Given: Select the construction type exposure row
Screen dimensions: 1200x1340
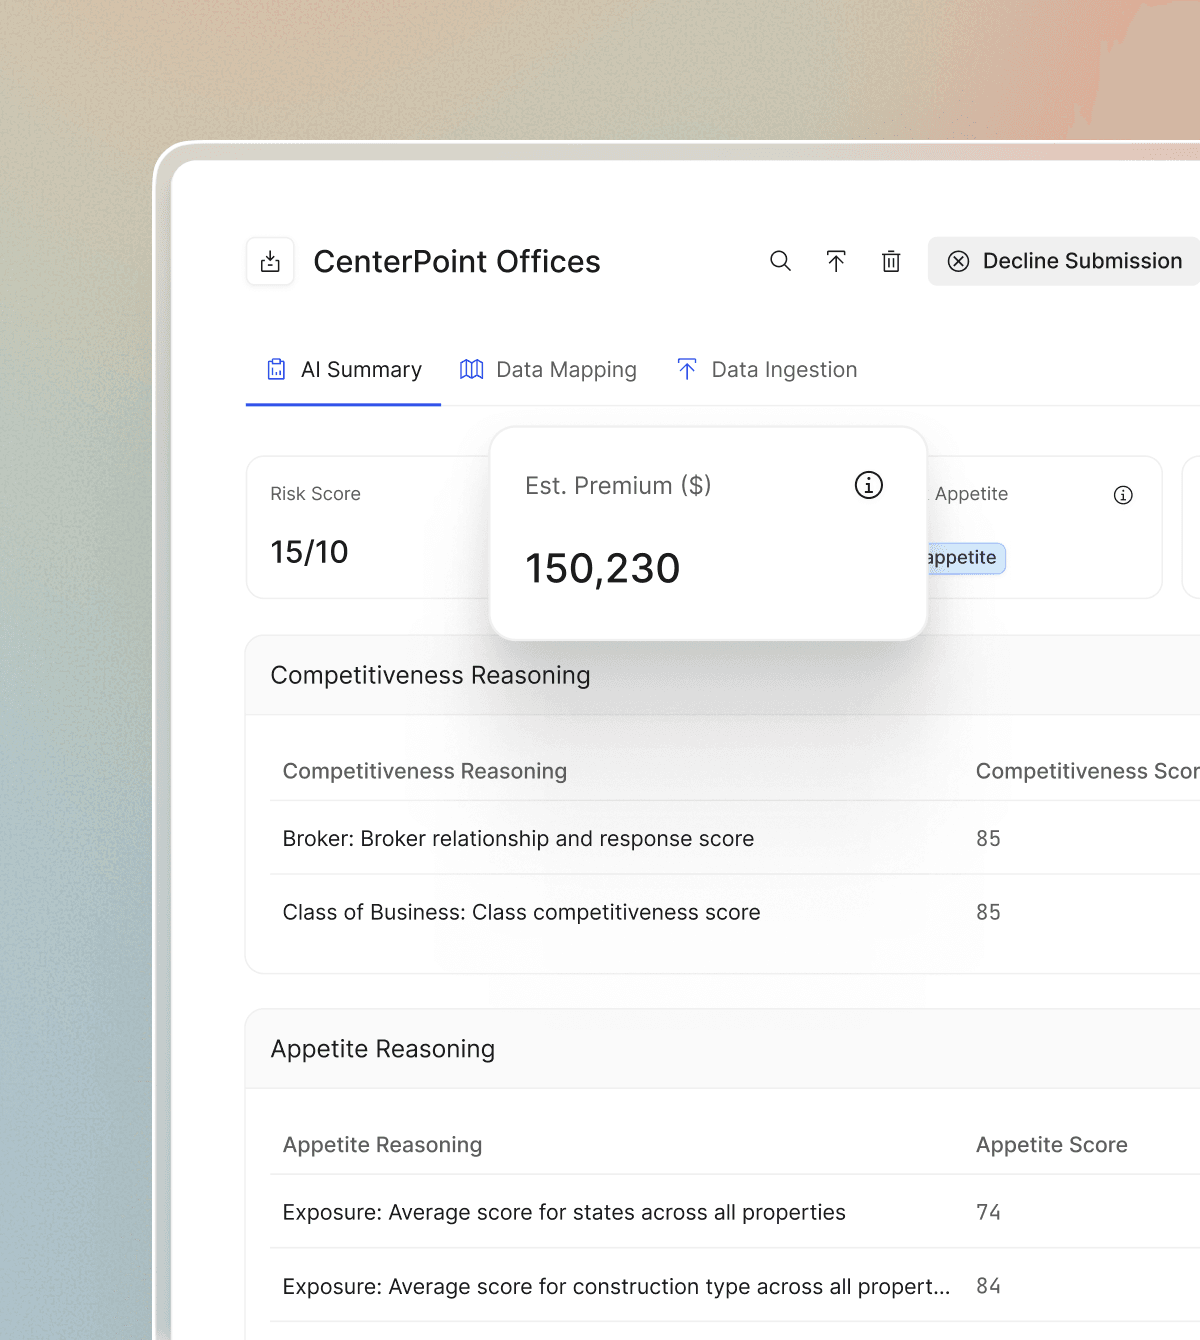Looking at the screenshot, I should pos(735,1286).
